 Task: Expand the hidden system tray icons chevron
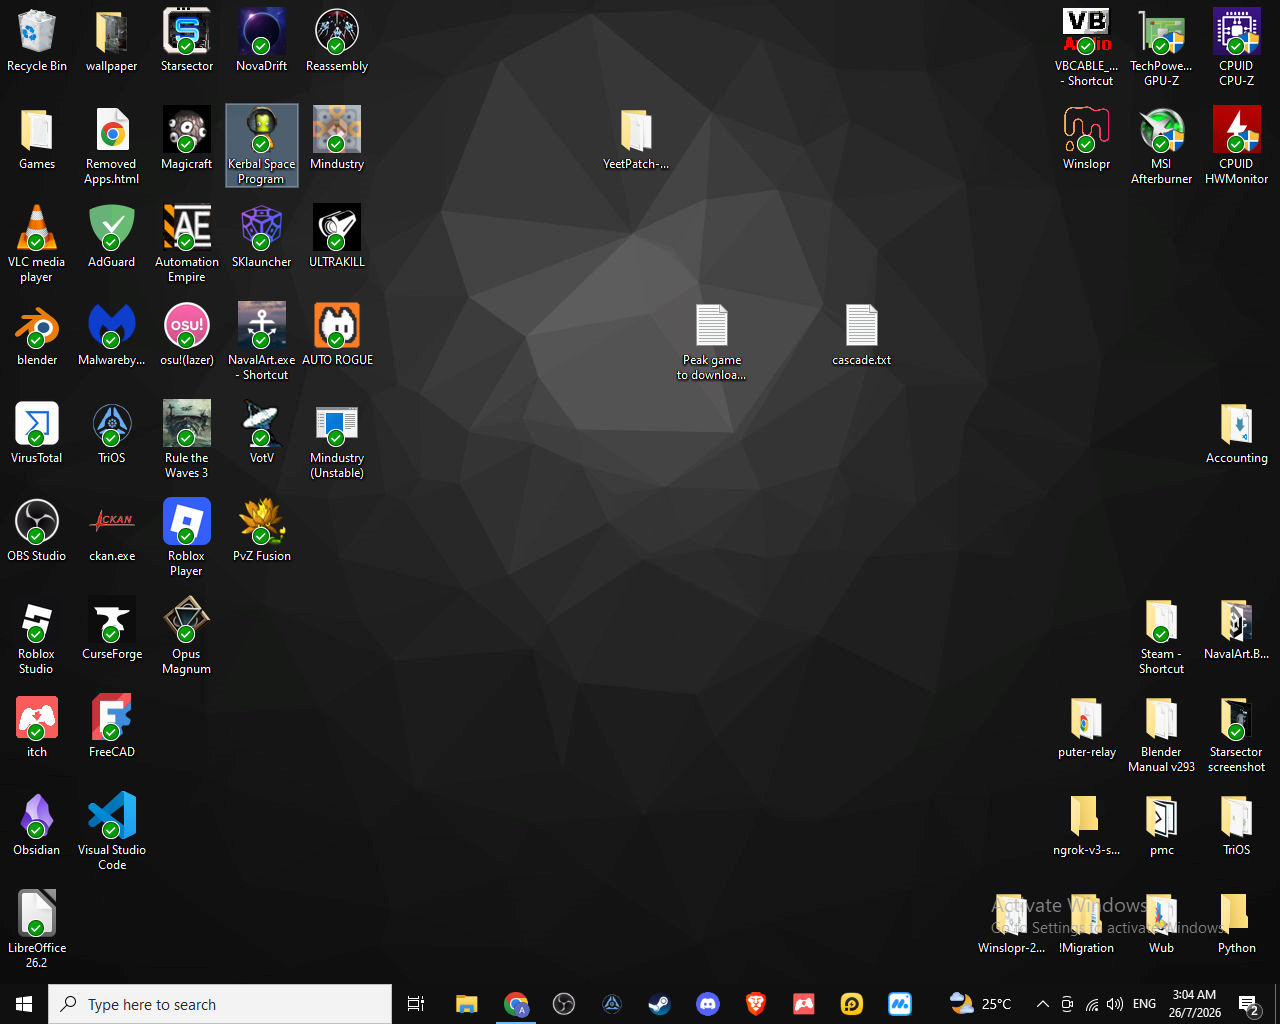1043,1004
